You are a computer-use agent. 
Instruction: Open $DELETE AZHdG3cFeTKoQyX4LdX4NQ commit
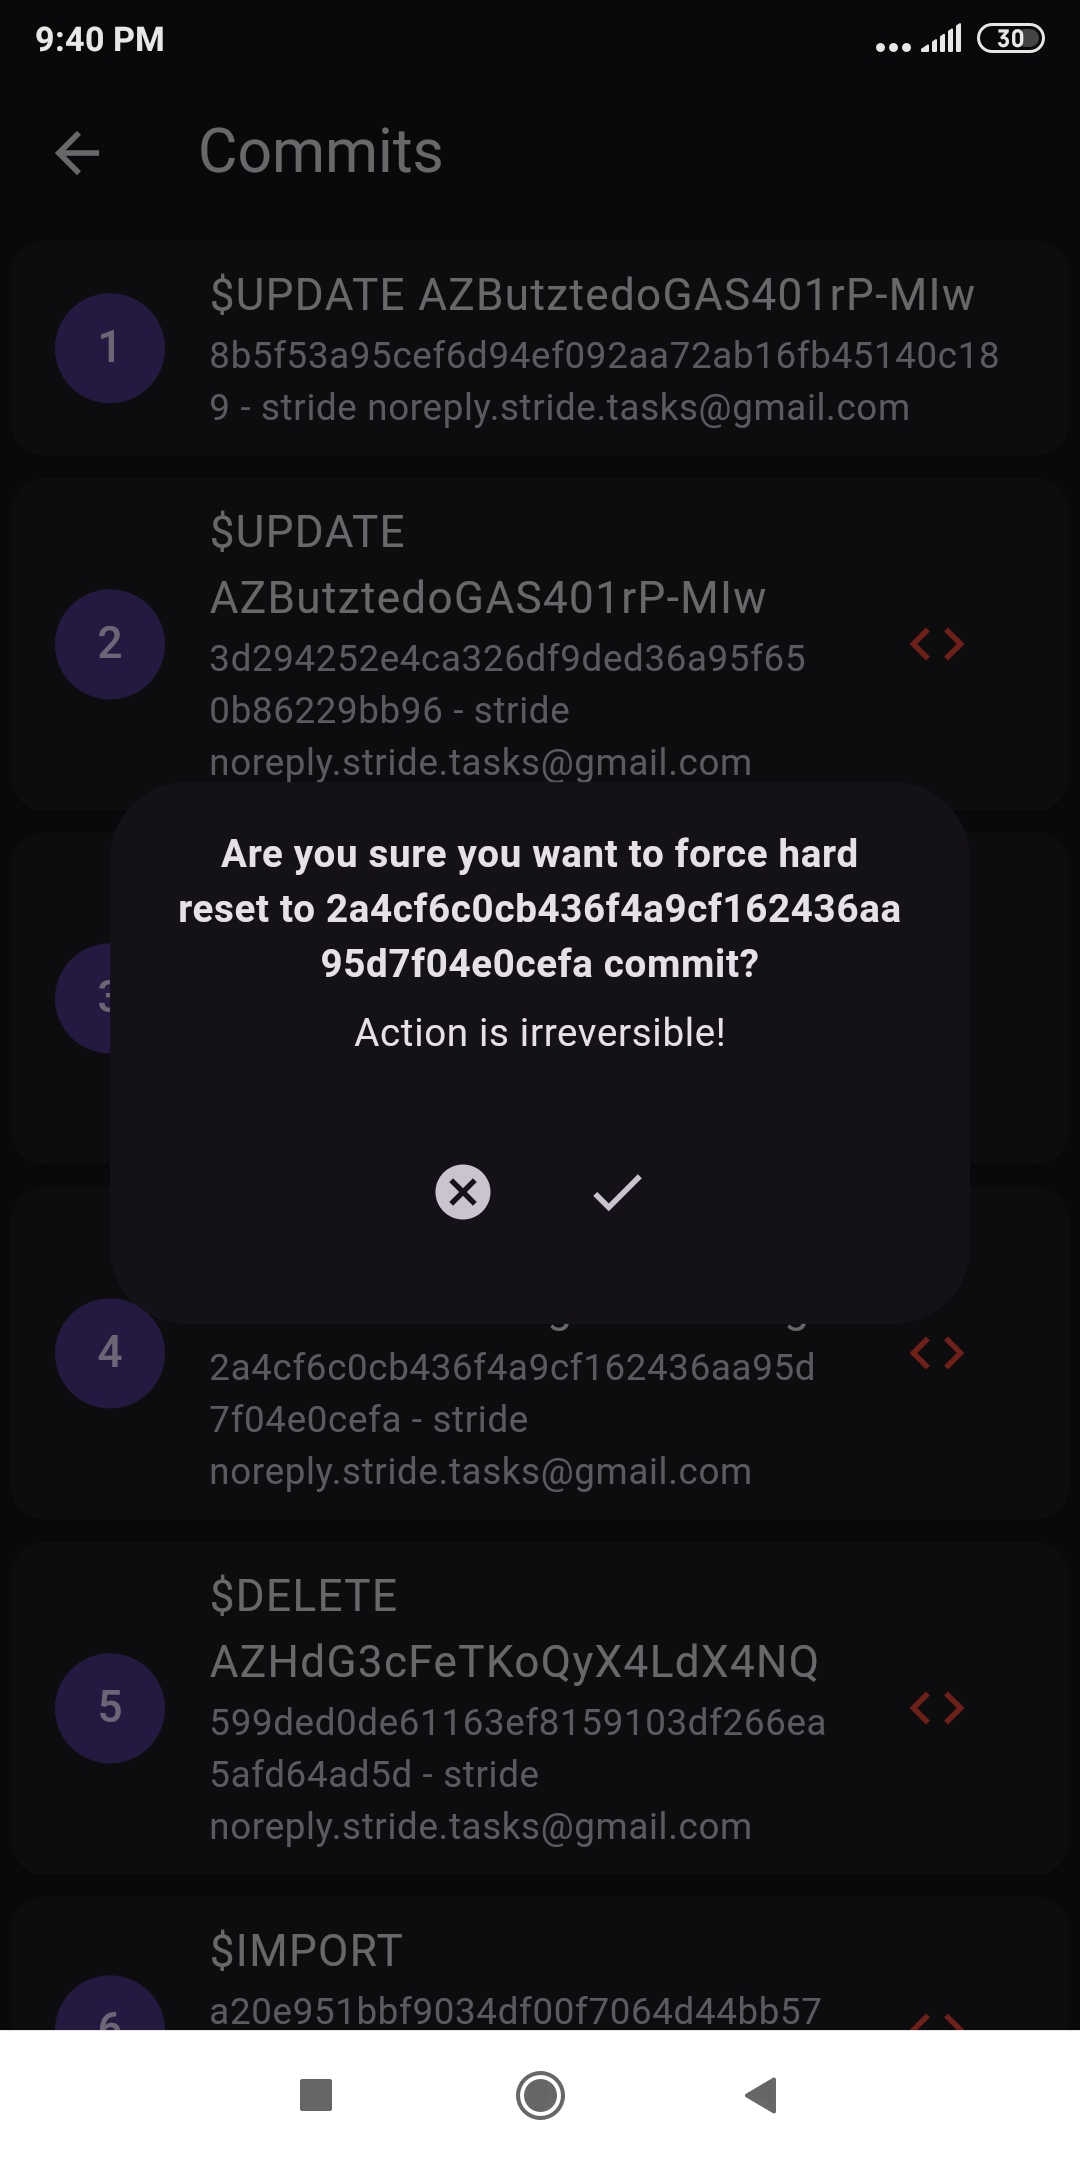pyautogui.click(x=514, y=1660)
